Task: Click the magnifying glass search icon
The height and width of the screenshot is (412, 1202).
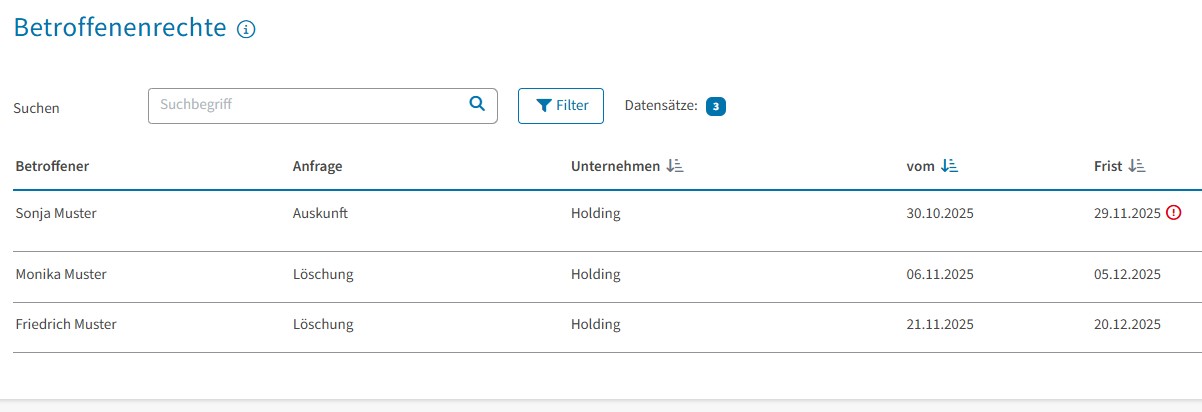Action: click(x=477, y=103)
